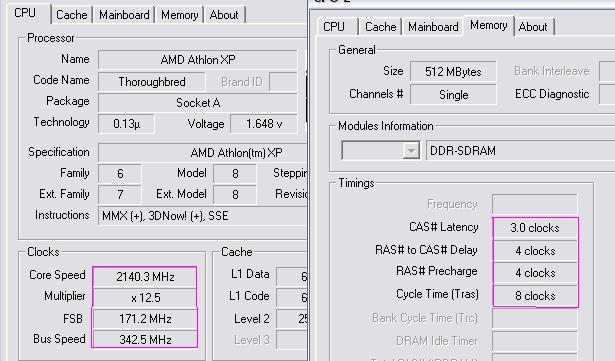Image resolution: width=615 pixels, height=361 pixels.
Task: Click the 342.5 MHz bus speed value
Action: click(x=145, y=339)
